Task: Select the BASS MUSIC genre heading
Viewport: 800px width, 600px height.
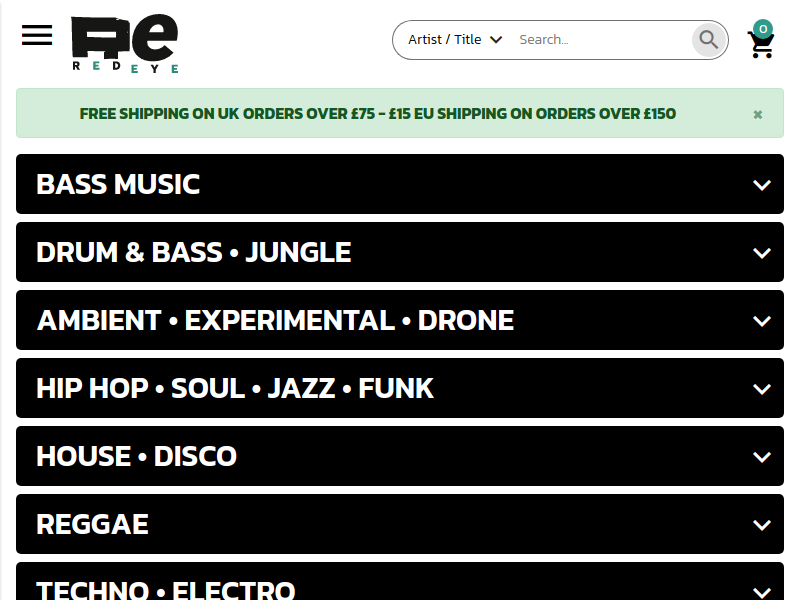Action: (118, 184)
